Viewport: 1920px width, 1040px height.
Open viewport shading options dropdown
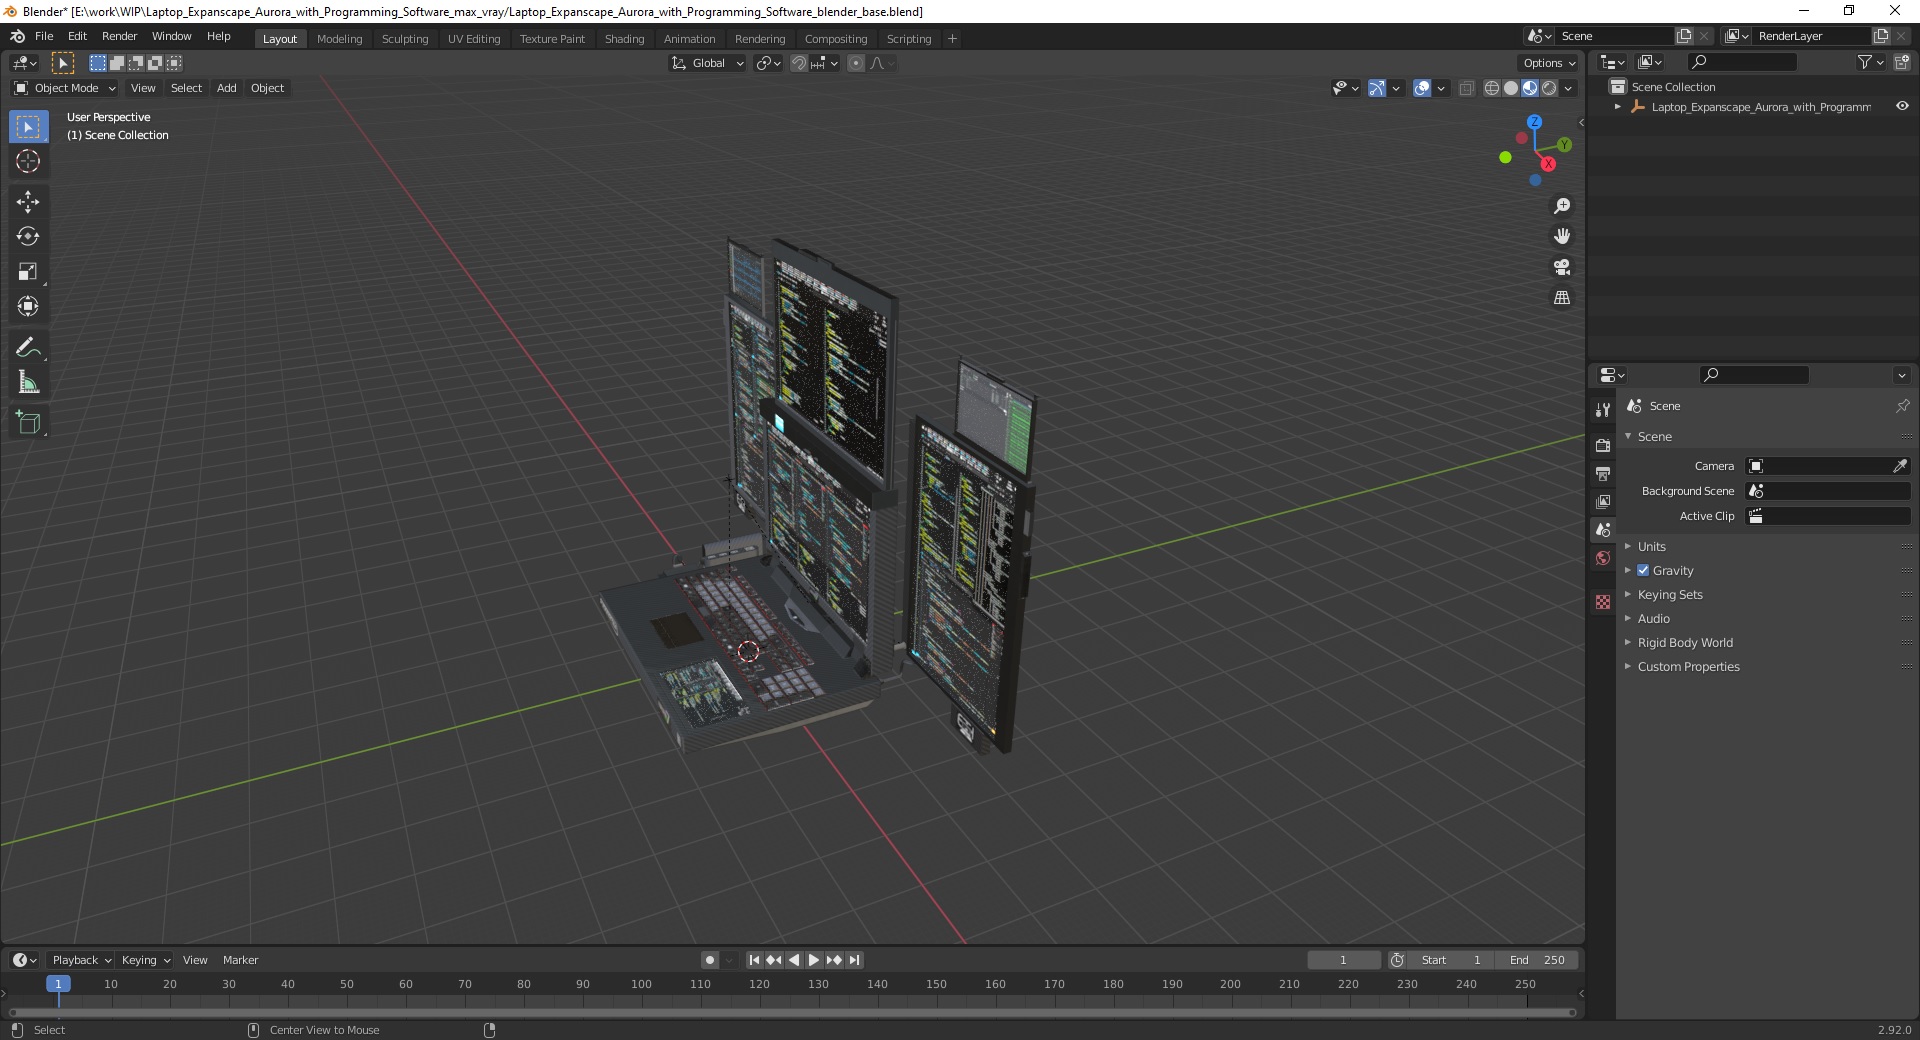[x=1569, y=88]
